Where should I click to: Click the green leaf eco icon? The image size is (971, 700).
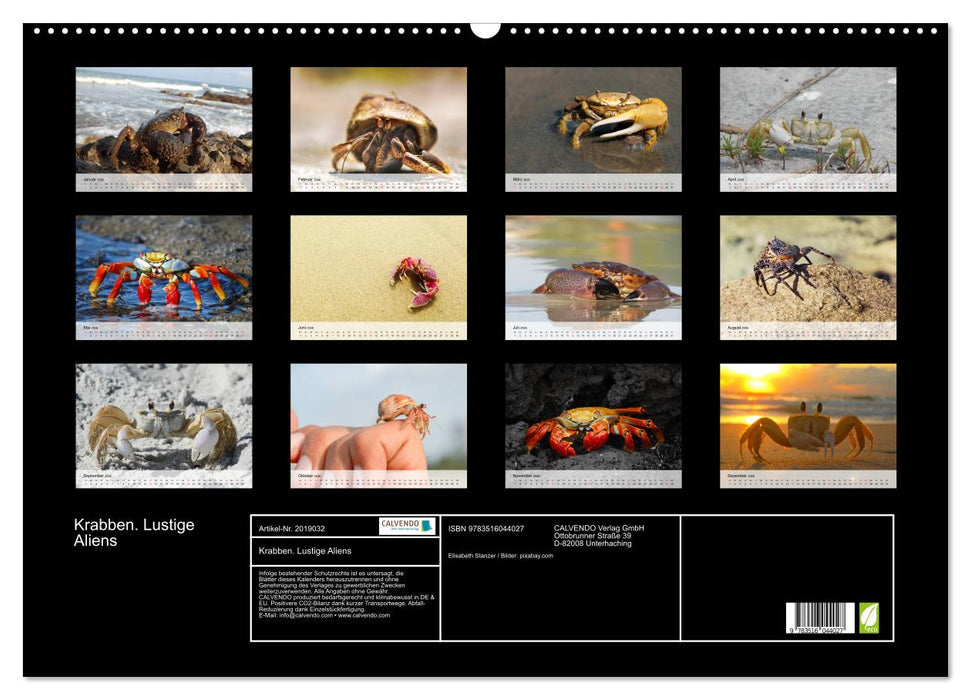869,618
